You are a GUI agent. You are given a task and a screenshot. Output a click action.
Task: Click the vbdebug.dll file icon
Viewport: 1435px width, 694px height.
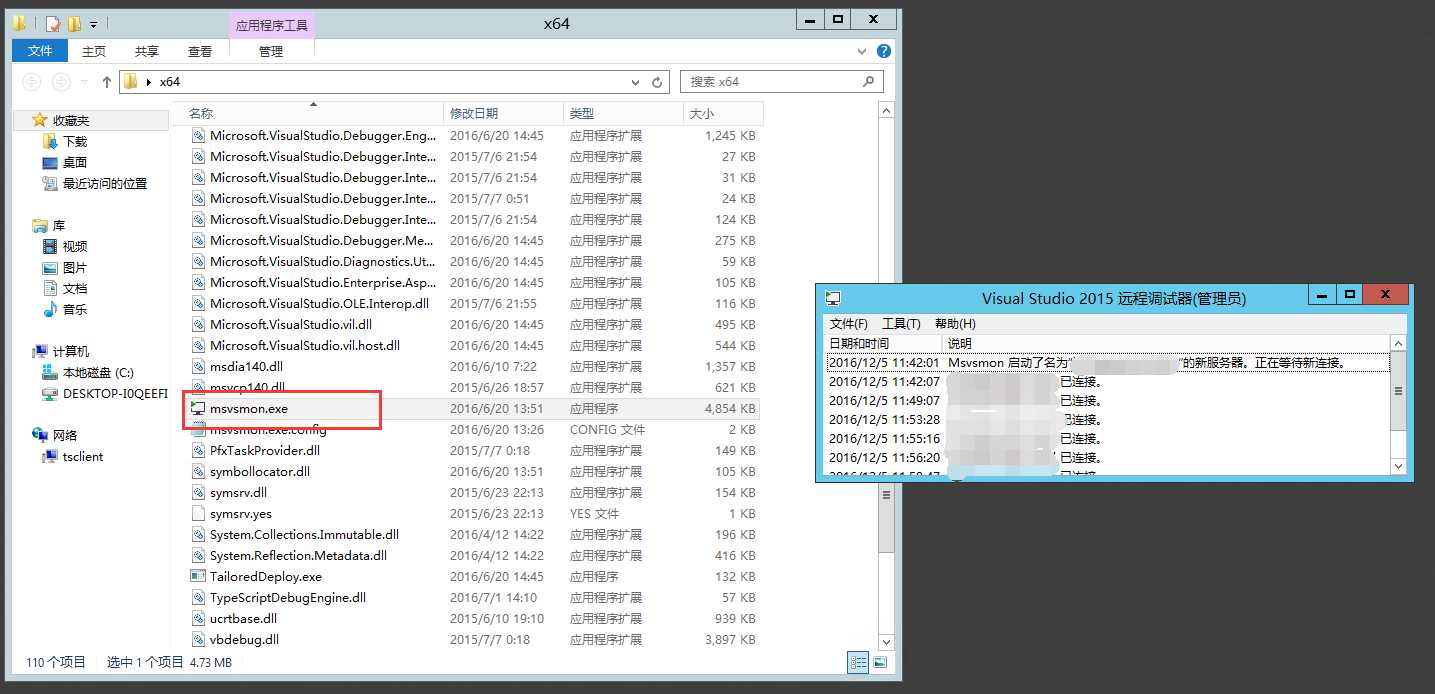click(198, 639)
